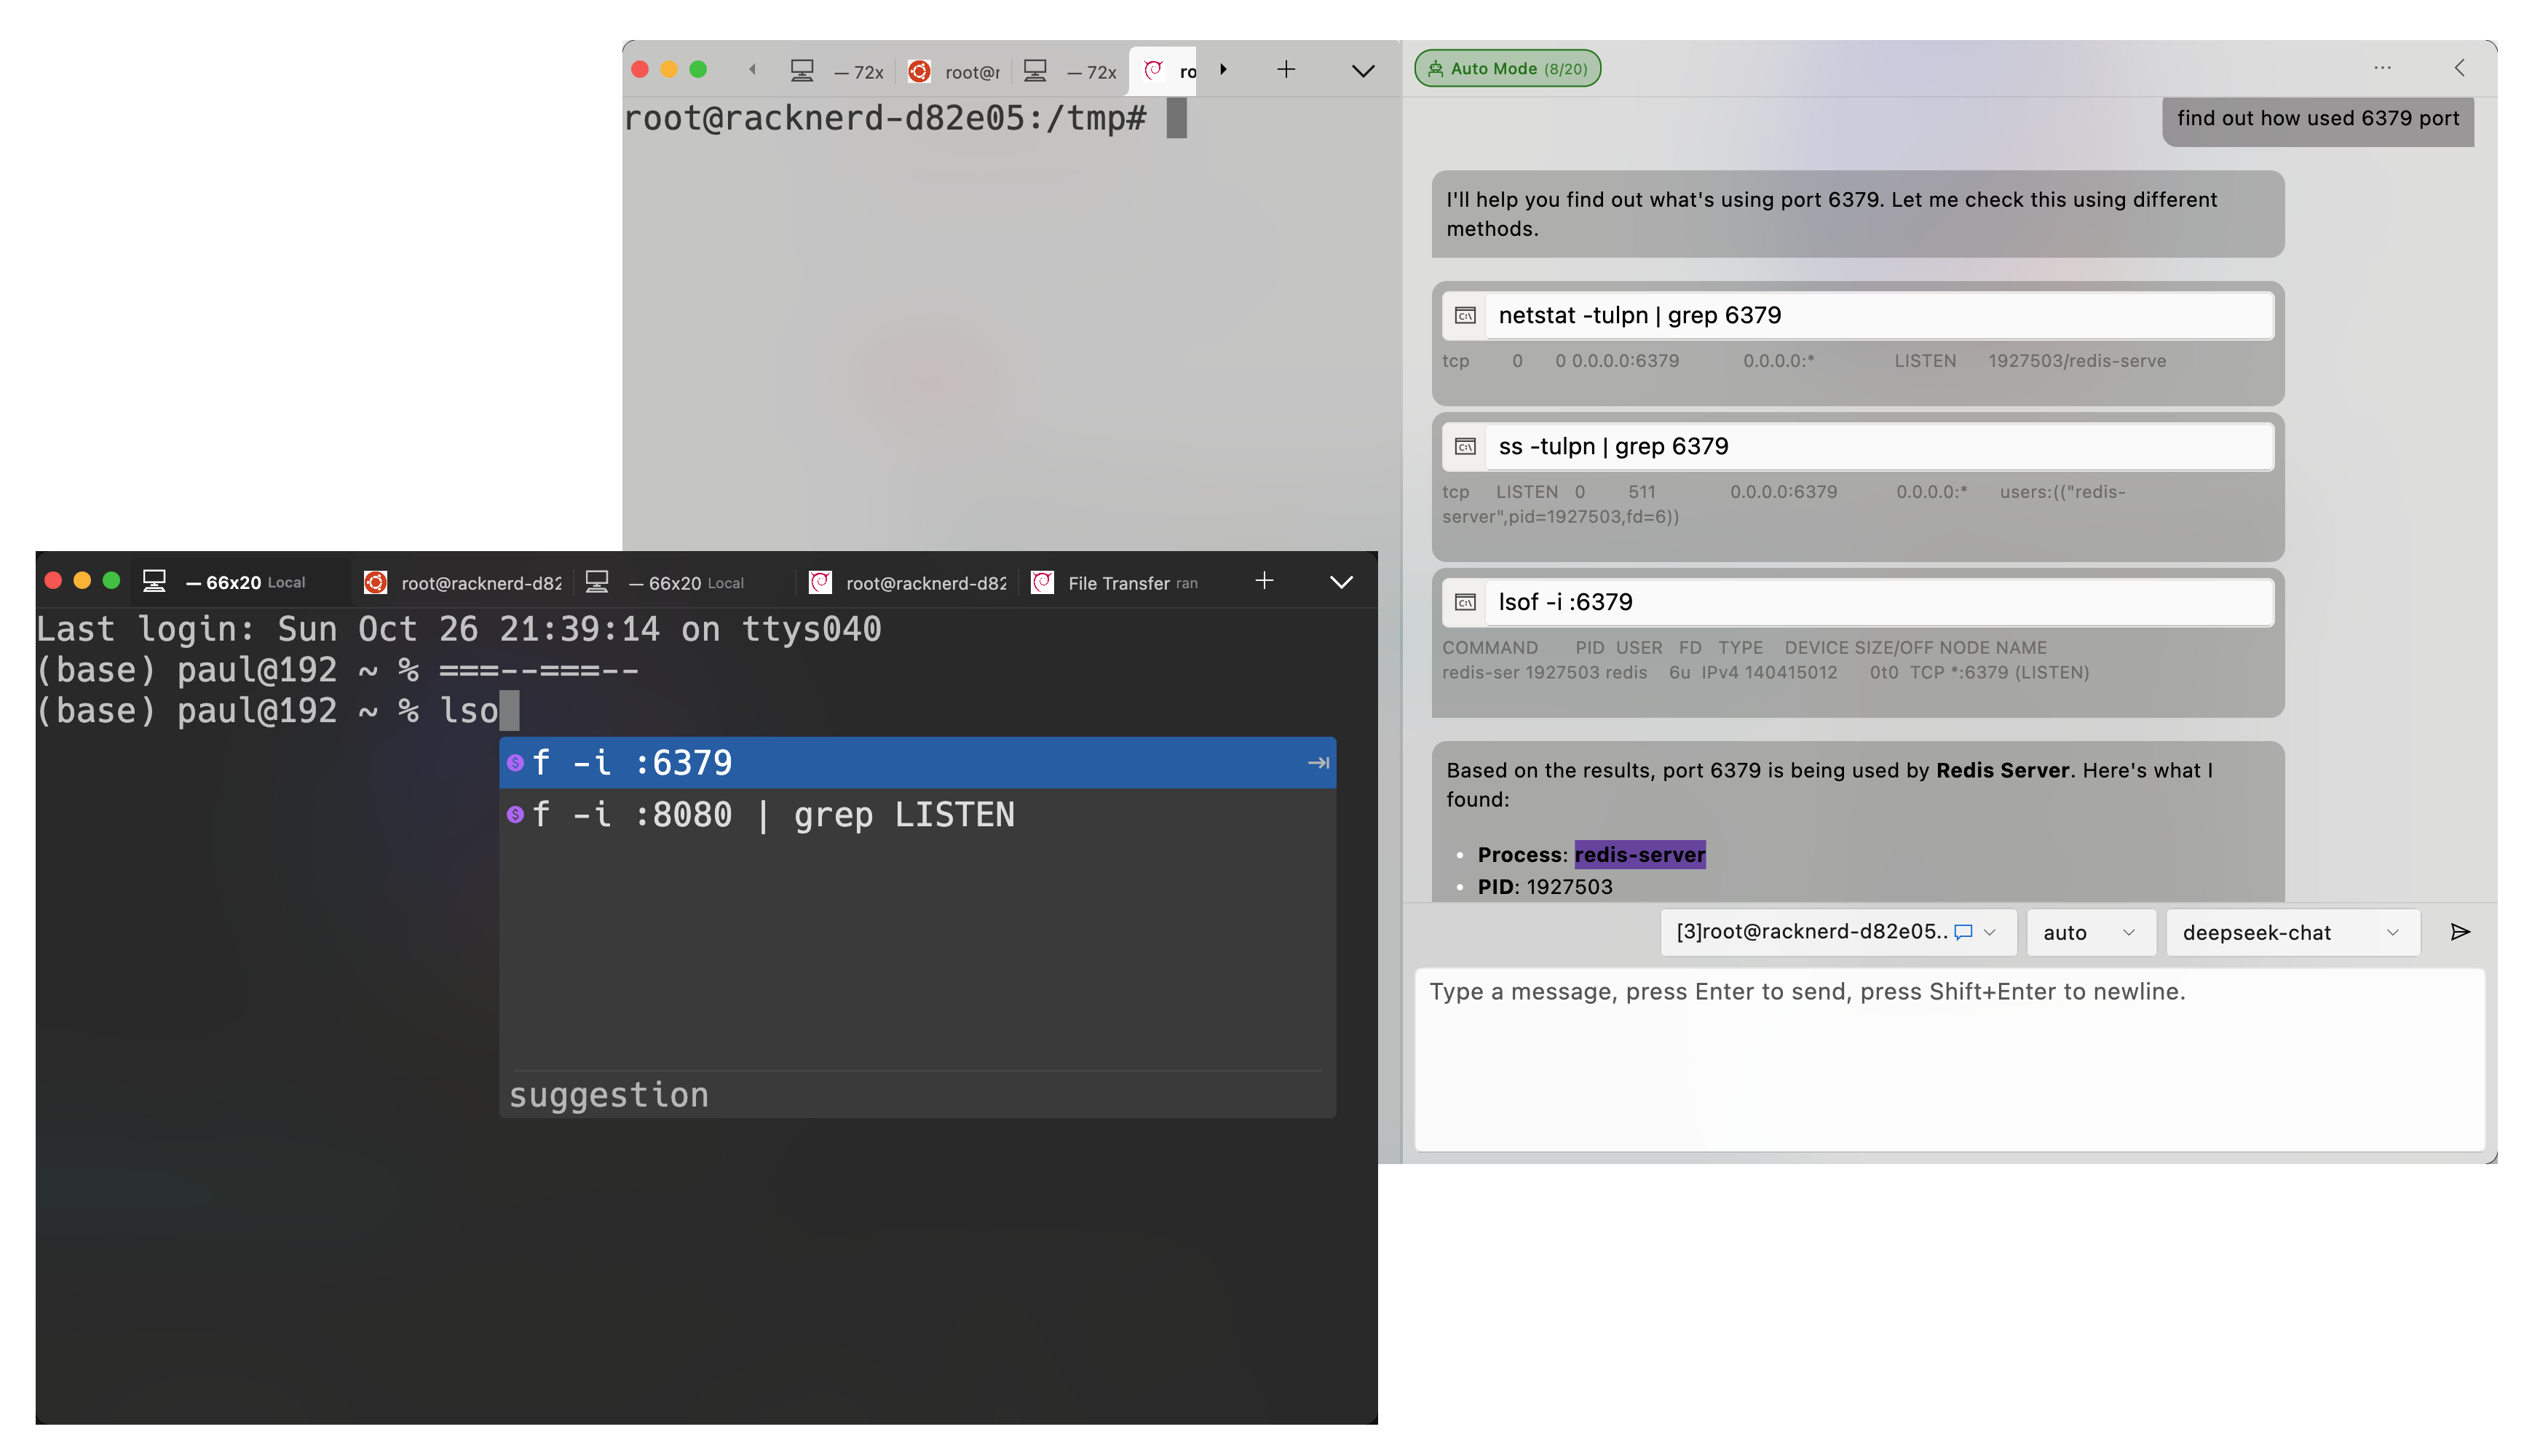This screenshot has height=1456, width=2548.
Task: Expand tab list chevron in bottom terminal
Action: point(1341,582)
